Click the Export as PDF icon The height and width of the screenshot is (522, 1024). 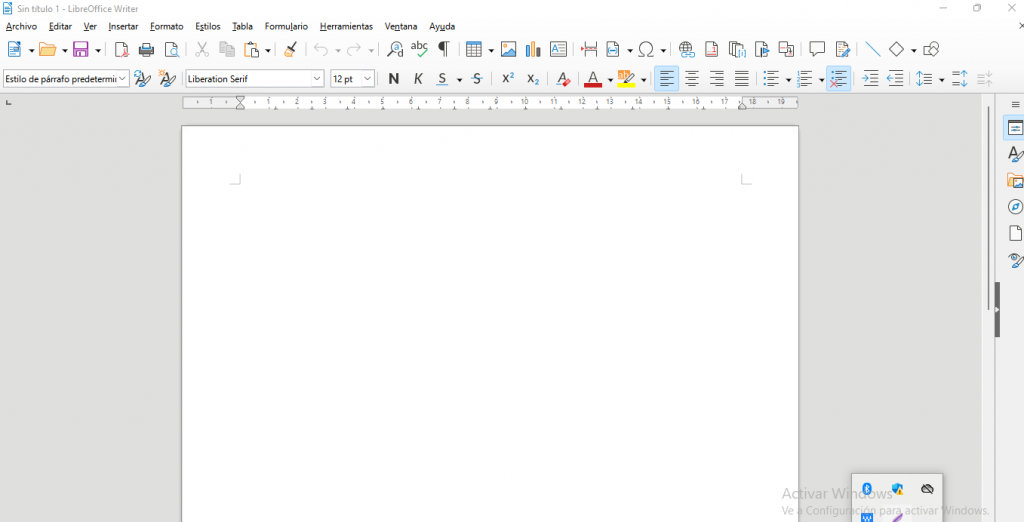[122, 49]
